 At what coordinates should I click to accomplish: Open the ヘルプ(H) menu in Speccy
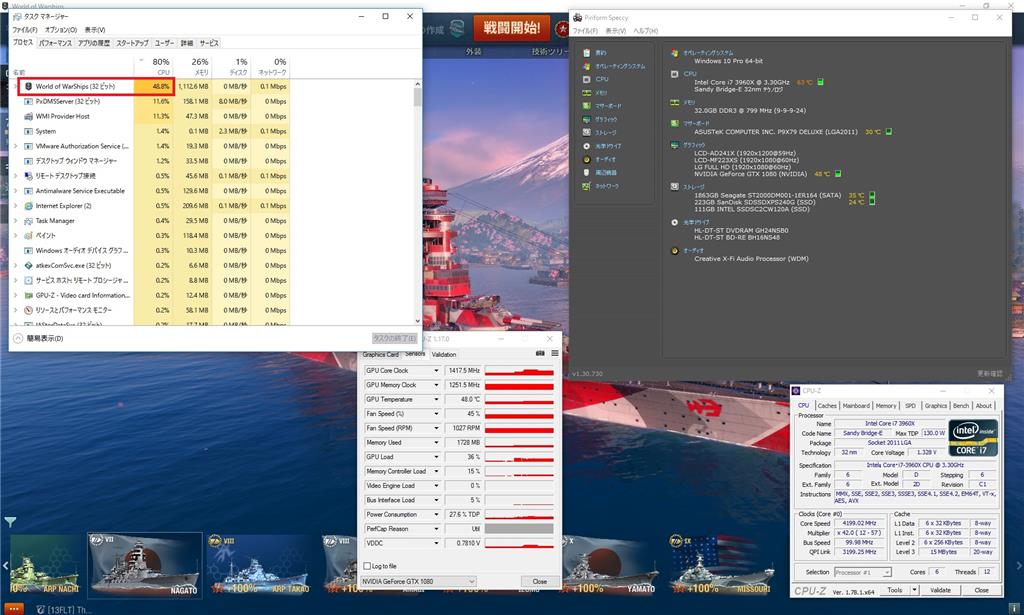pyautogui.click(x=645, y=31)
